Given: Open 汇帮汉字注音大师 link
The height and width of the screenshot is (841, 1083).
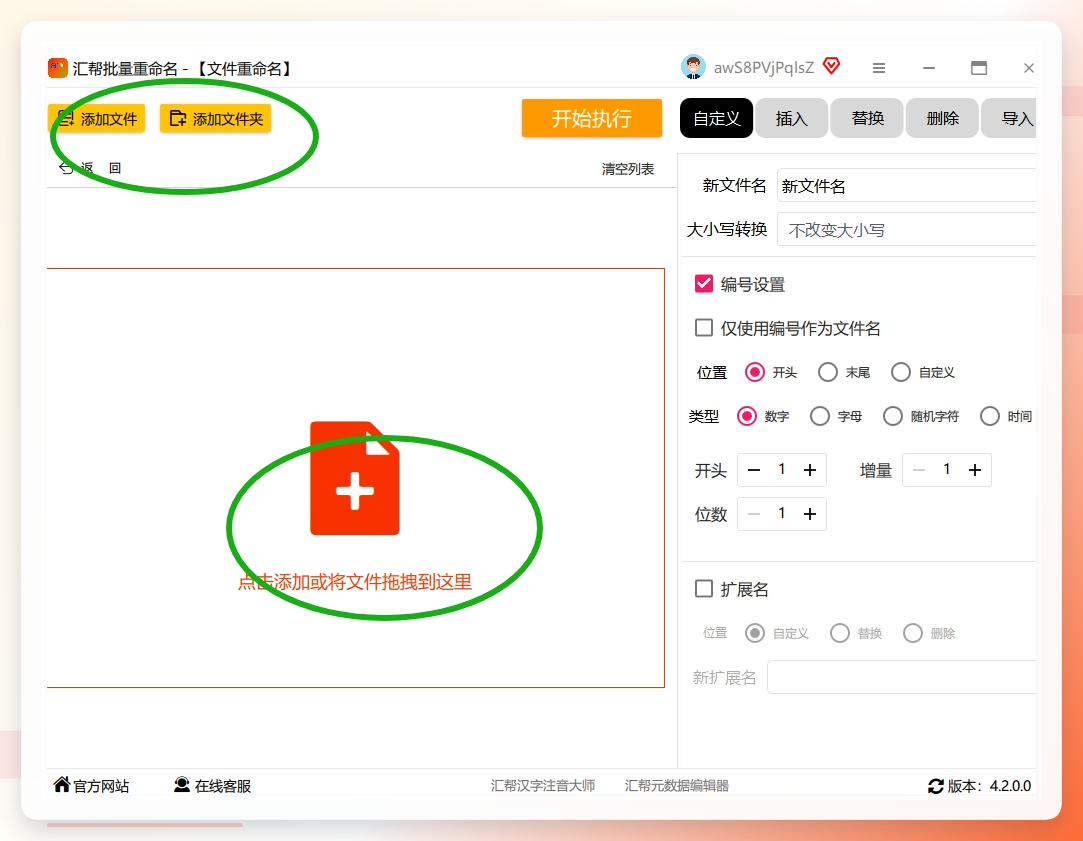Looking at the screenshot, I should 543,786.
